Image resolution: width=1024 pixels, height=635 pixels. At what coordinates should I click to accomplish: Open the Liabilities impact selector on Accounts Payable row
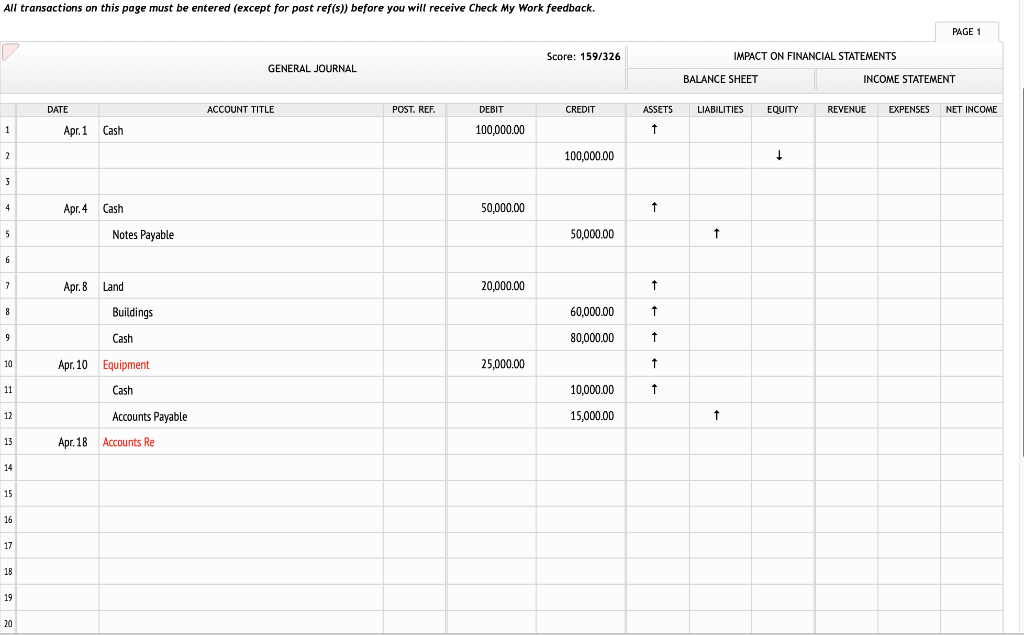click(717, 415)
